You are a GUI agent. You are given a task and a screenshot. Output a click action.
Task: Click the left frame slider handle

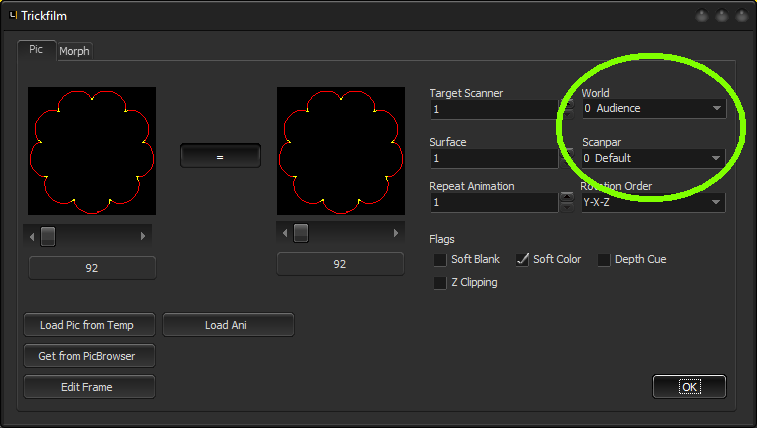click(48, 236)
